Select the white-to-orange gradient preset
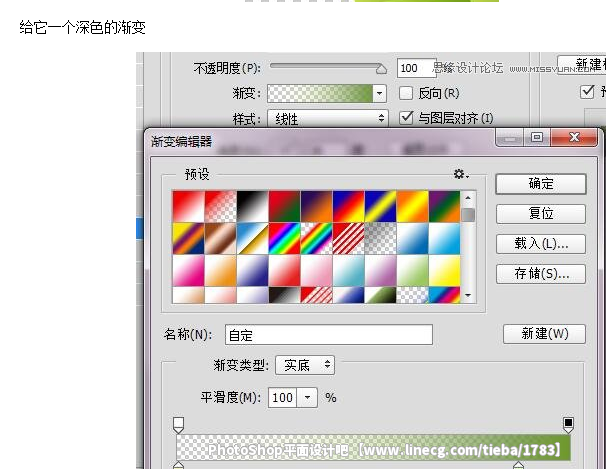This screenshot has width=616, height=469. pos(221,271)
